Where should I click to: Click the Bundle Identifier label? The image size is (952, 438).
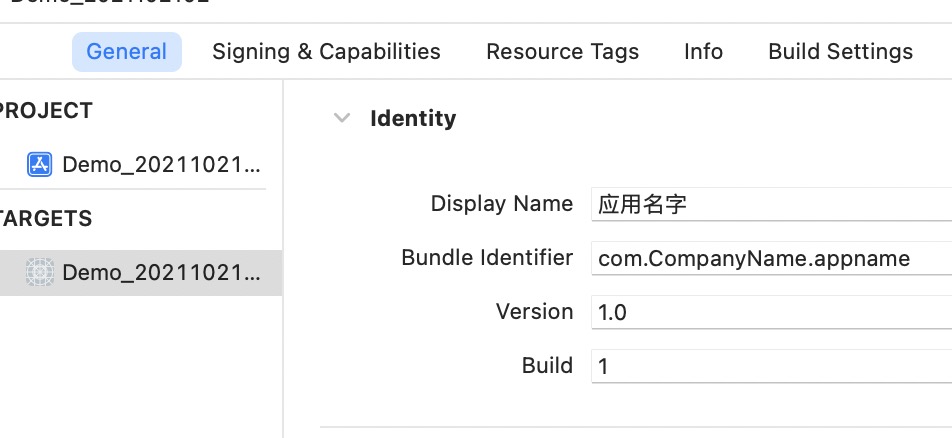(486, 258)
